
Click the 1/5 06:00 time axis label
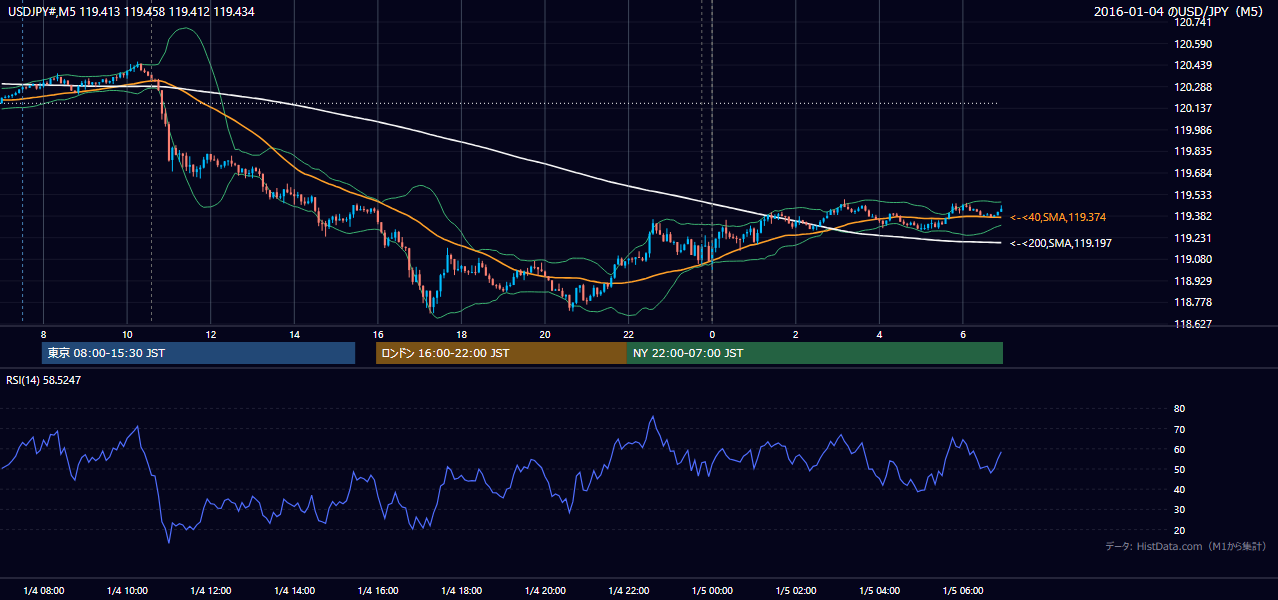coord(962,590)
